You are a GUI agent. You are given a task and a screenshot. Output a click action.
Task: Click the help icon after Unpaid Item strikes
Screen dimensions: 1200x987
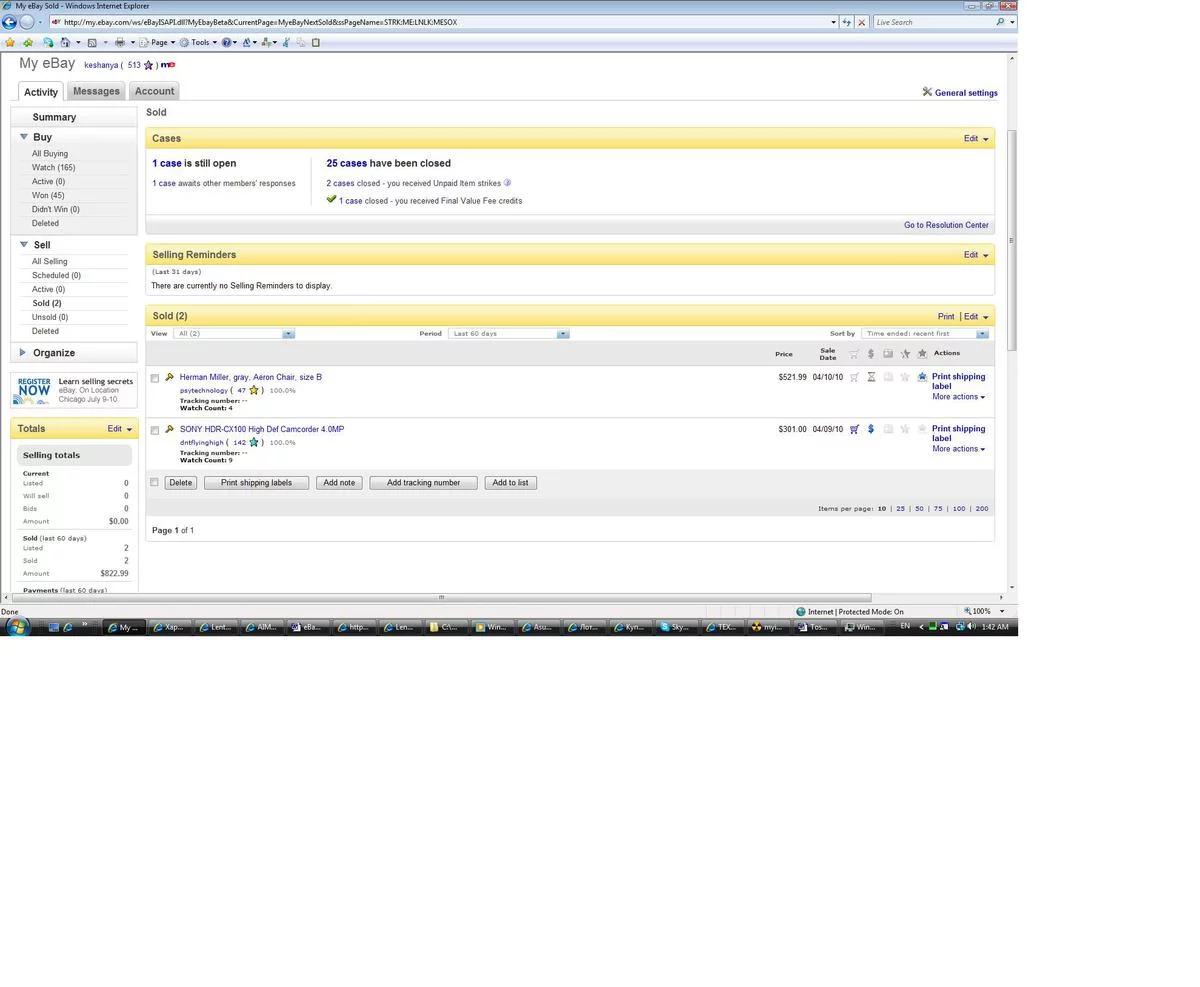(x=507, y=183)
